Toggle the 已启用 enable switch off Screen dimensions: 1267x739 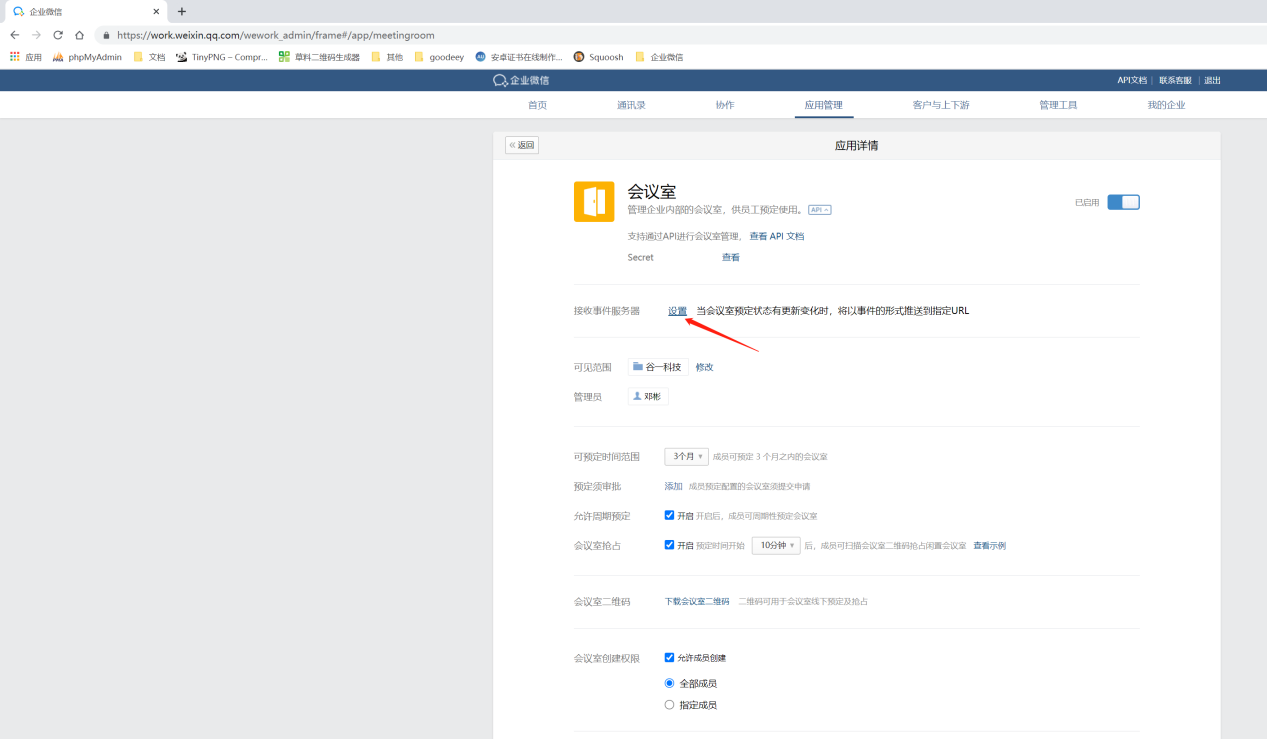pos(1123,201)
